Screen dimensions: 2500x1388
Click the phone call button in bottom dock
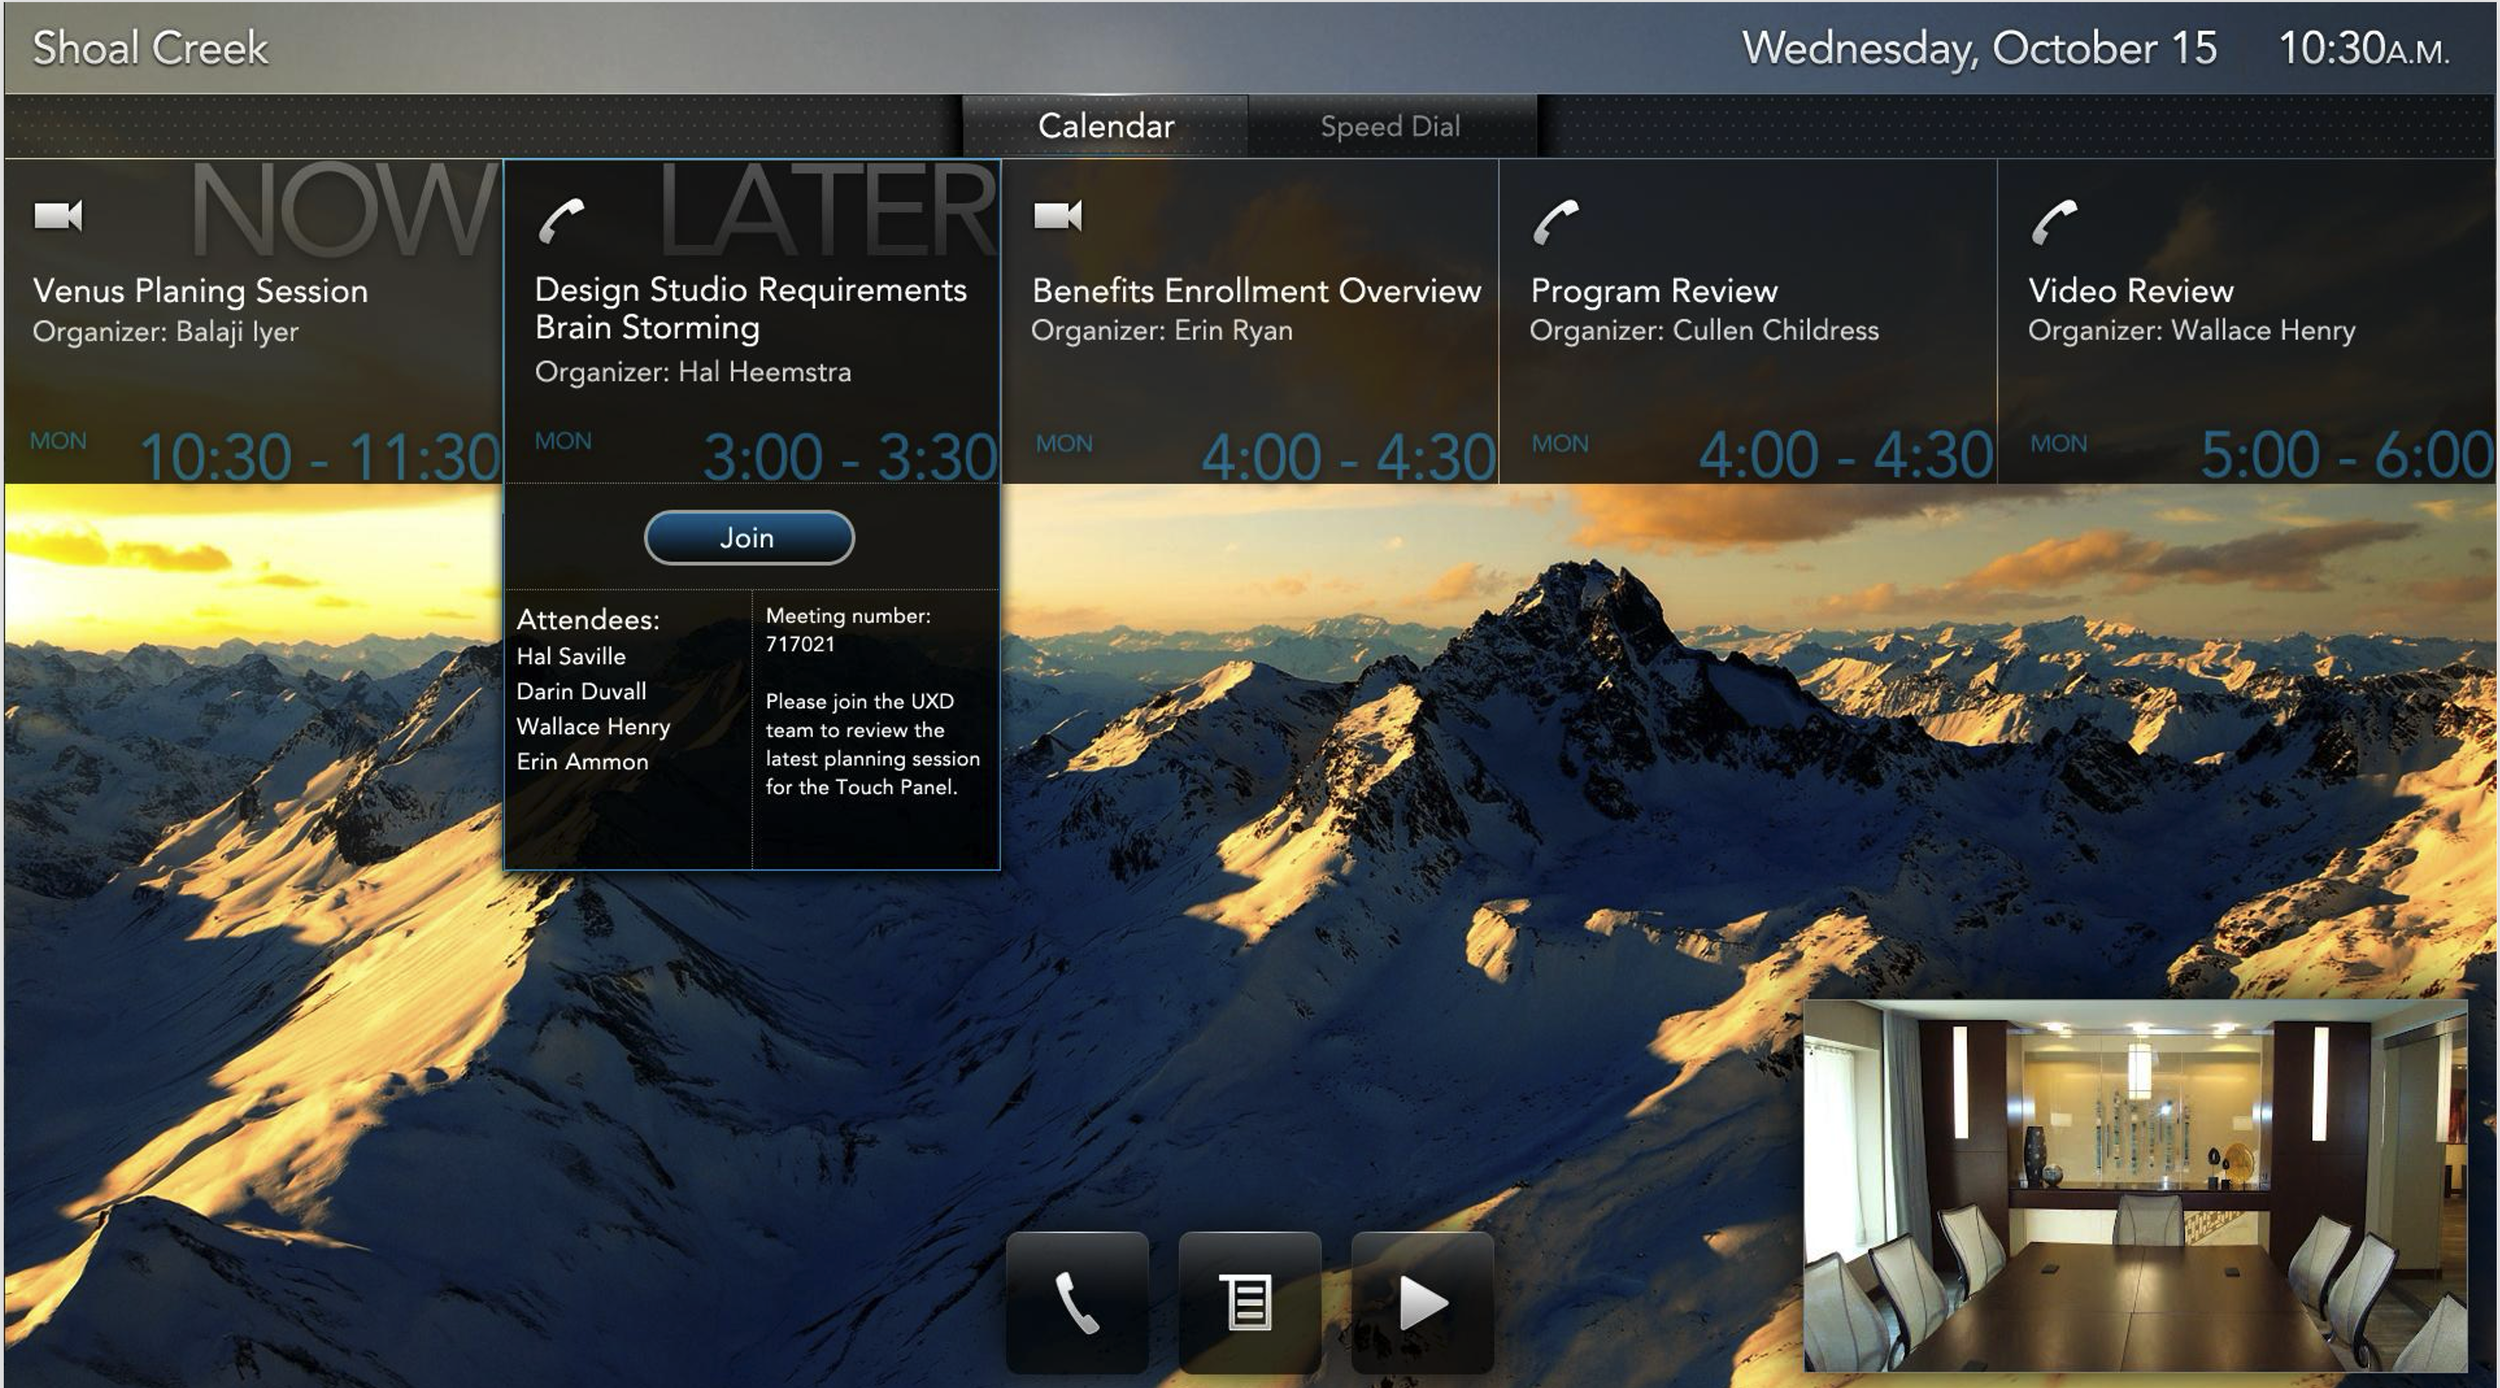tap(1077, 1302)
